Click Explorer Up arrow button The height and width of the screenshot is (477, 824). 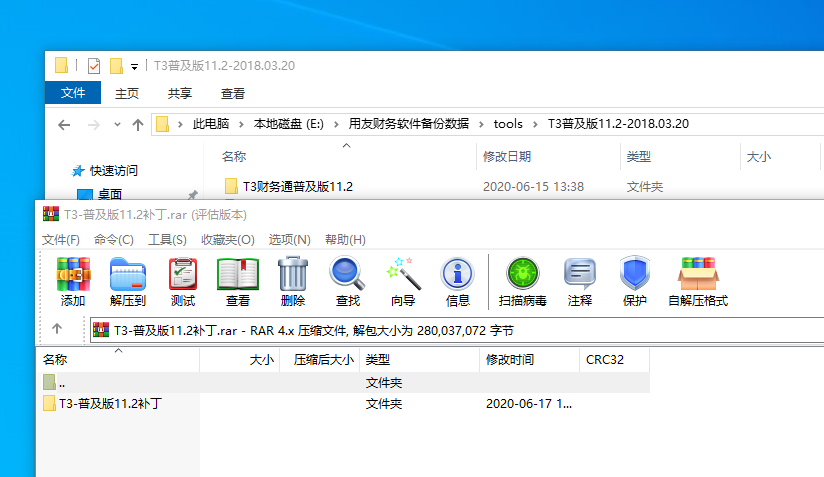[138, 125]
